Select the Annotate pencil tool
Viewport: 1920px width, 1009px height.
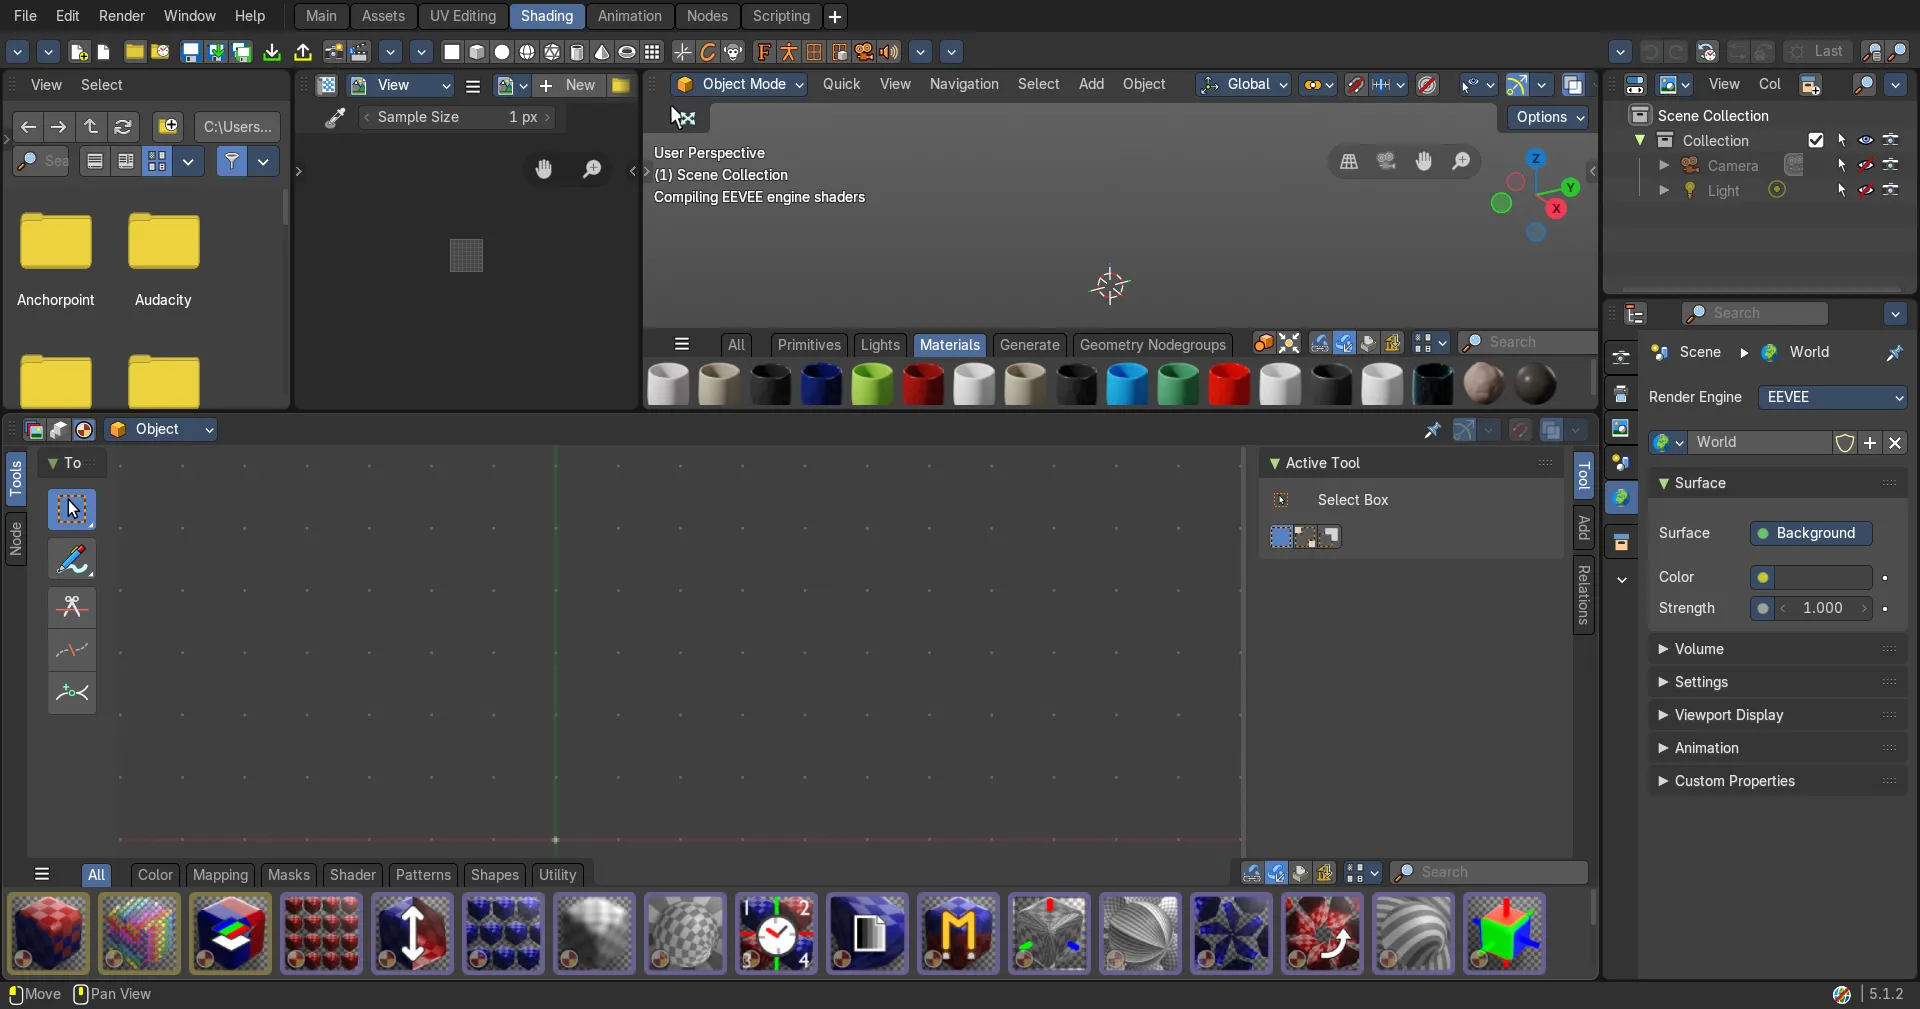pyautogui.click(x=72, y=559)
